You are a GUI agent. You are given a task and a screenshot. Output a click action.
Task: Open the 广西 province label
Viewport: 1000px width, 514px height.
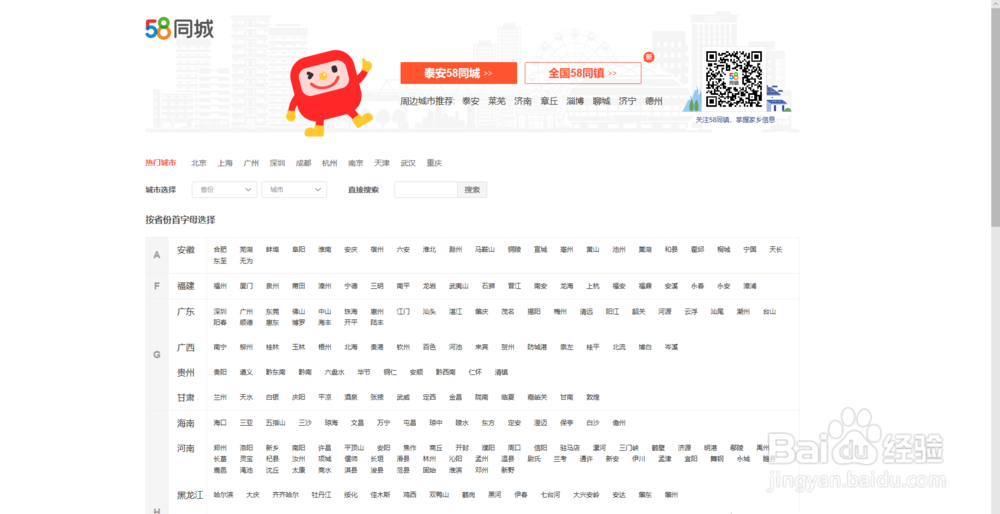[186, 348]
